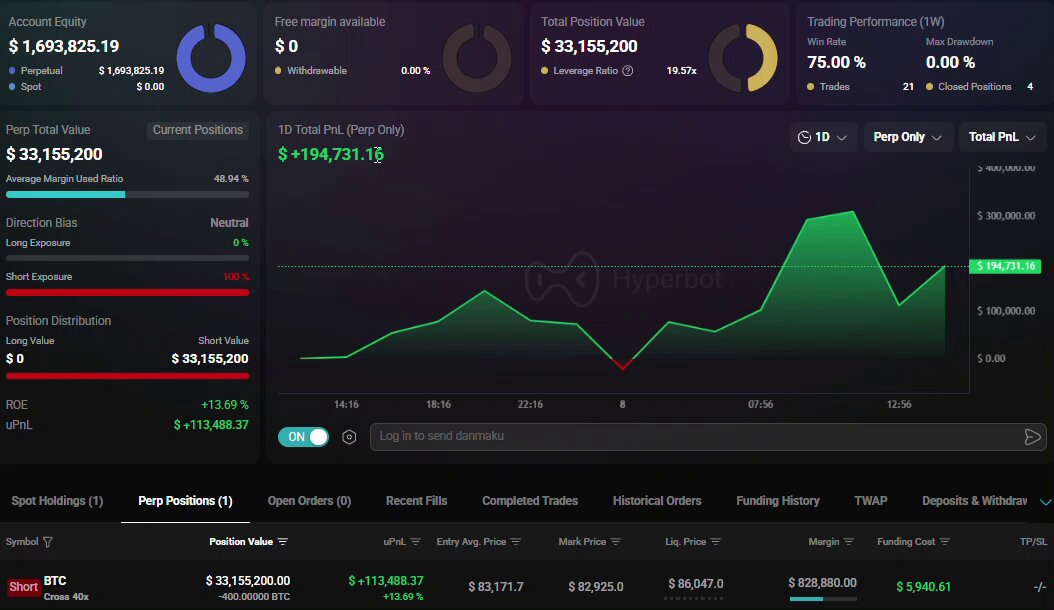Switch to the TWAP tab

click(870, 501)
